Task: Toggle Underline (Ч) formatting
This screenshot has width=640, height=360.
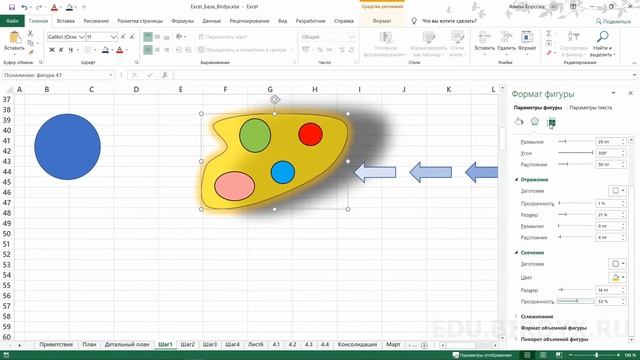Action: tap(71, 50)
